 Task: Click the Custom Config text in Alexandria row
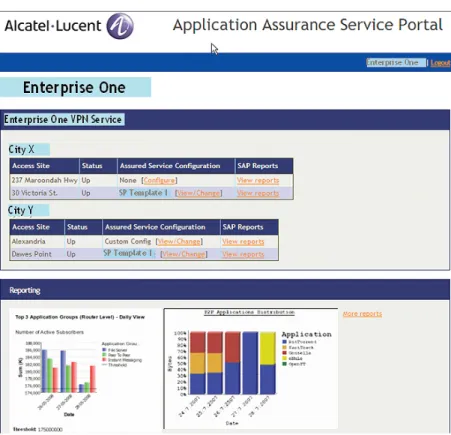point(128,241)
